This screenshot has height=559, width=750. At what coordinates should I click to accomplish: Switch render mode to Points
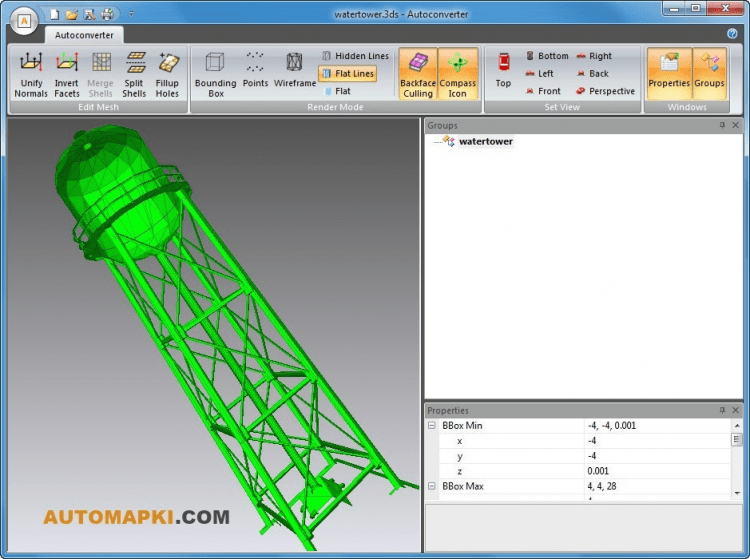point(255,70)
